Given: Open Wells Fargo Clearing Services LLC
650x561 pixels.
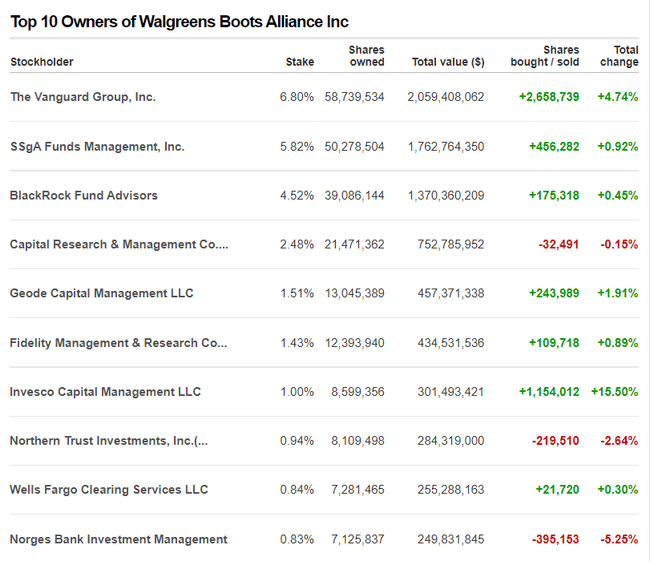Looking at the screenshot, I should 109,489.
